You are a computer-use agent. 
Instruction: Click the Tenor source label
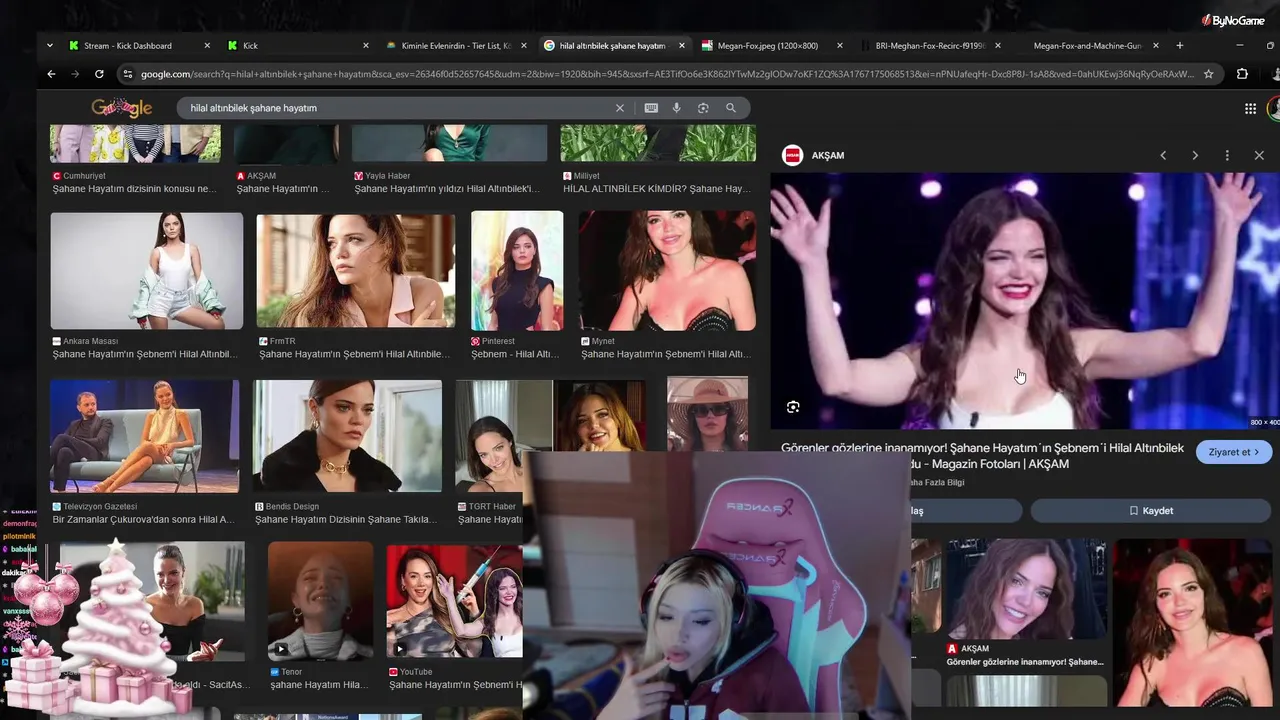click(291, 672)
